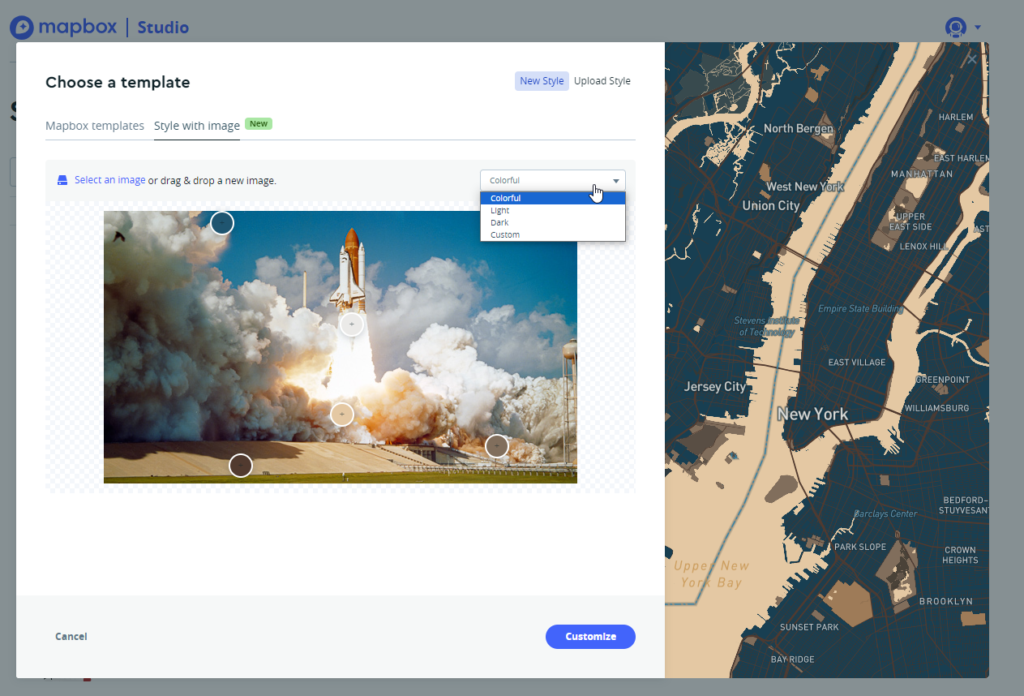This screenshot has height=696, width=1024.
Task: Select the Style with image tab
Action: tap(196, 126)
